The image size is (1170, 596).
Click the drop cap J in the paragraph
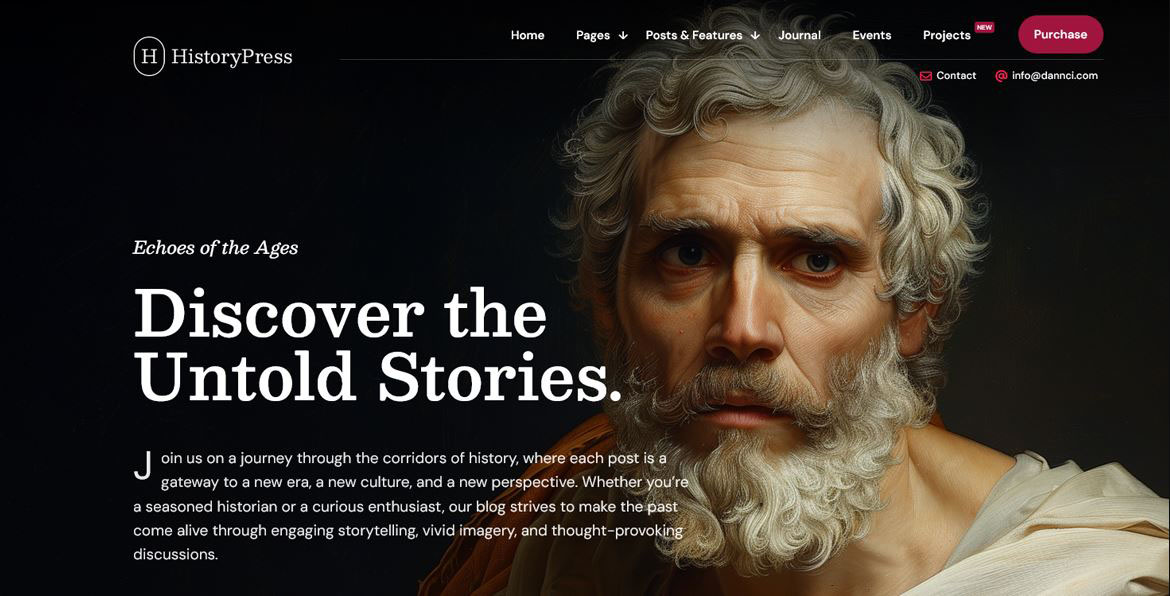[x=143, y=465]
